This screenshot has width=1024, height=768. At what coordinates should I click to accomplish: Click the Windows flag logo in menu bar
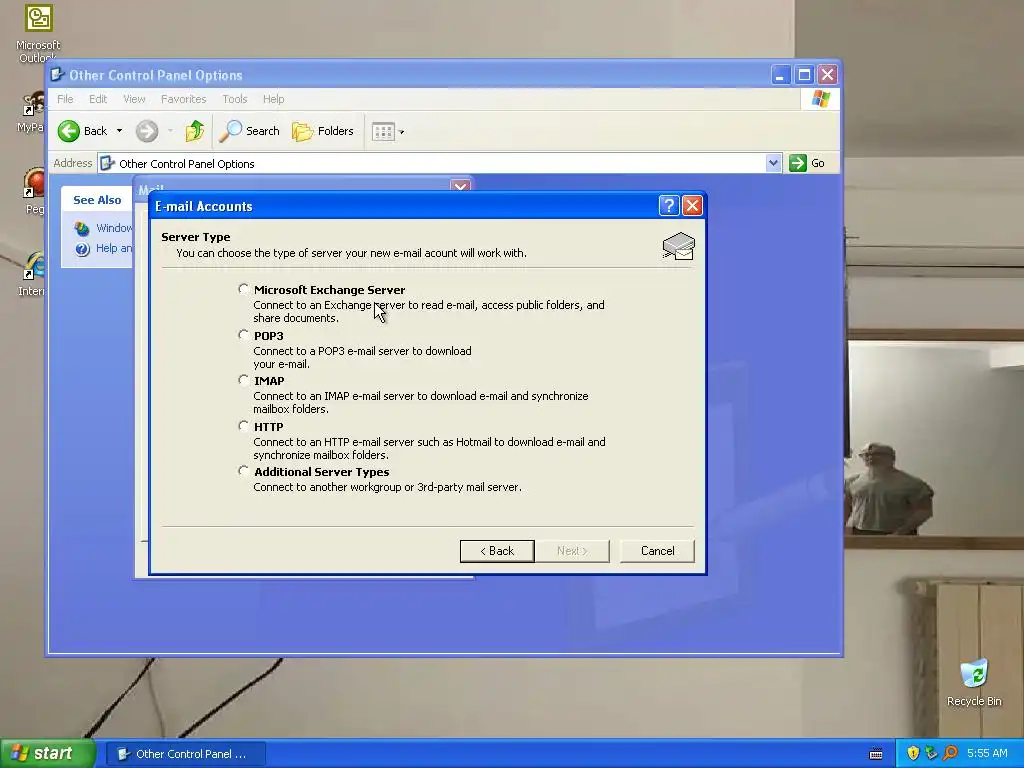(820, 99)
